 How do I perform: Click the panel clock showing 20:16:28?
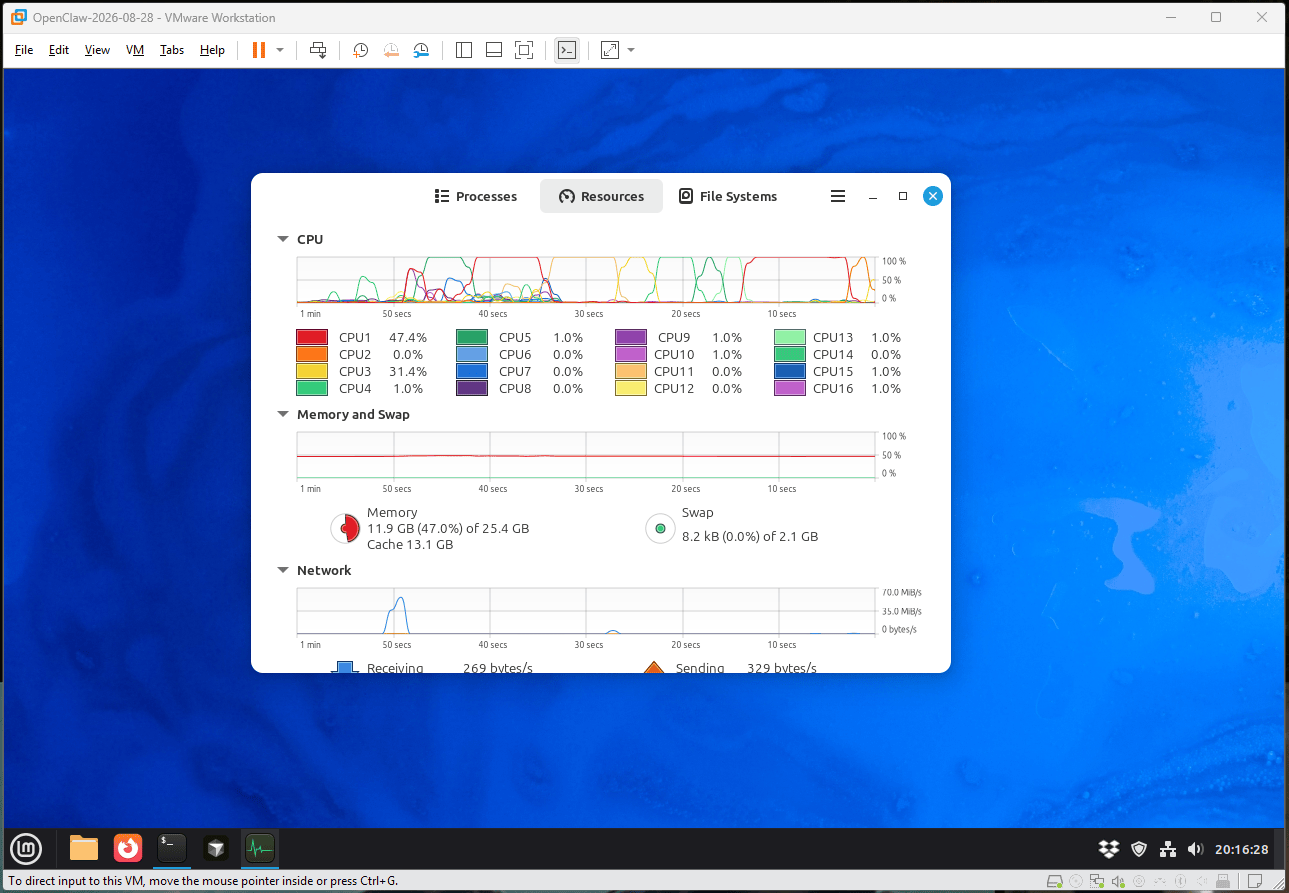coord(1241,849)
